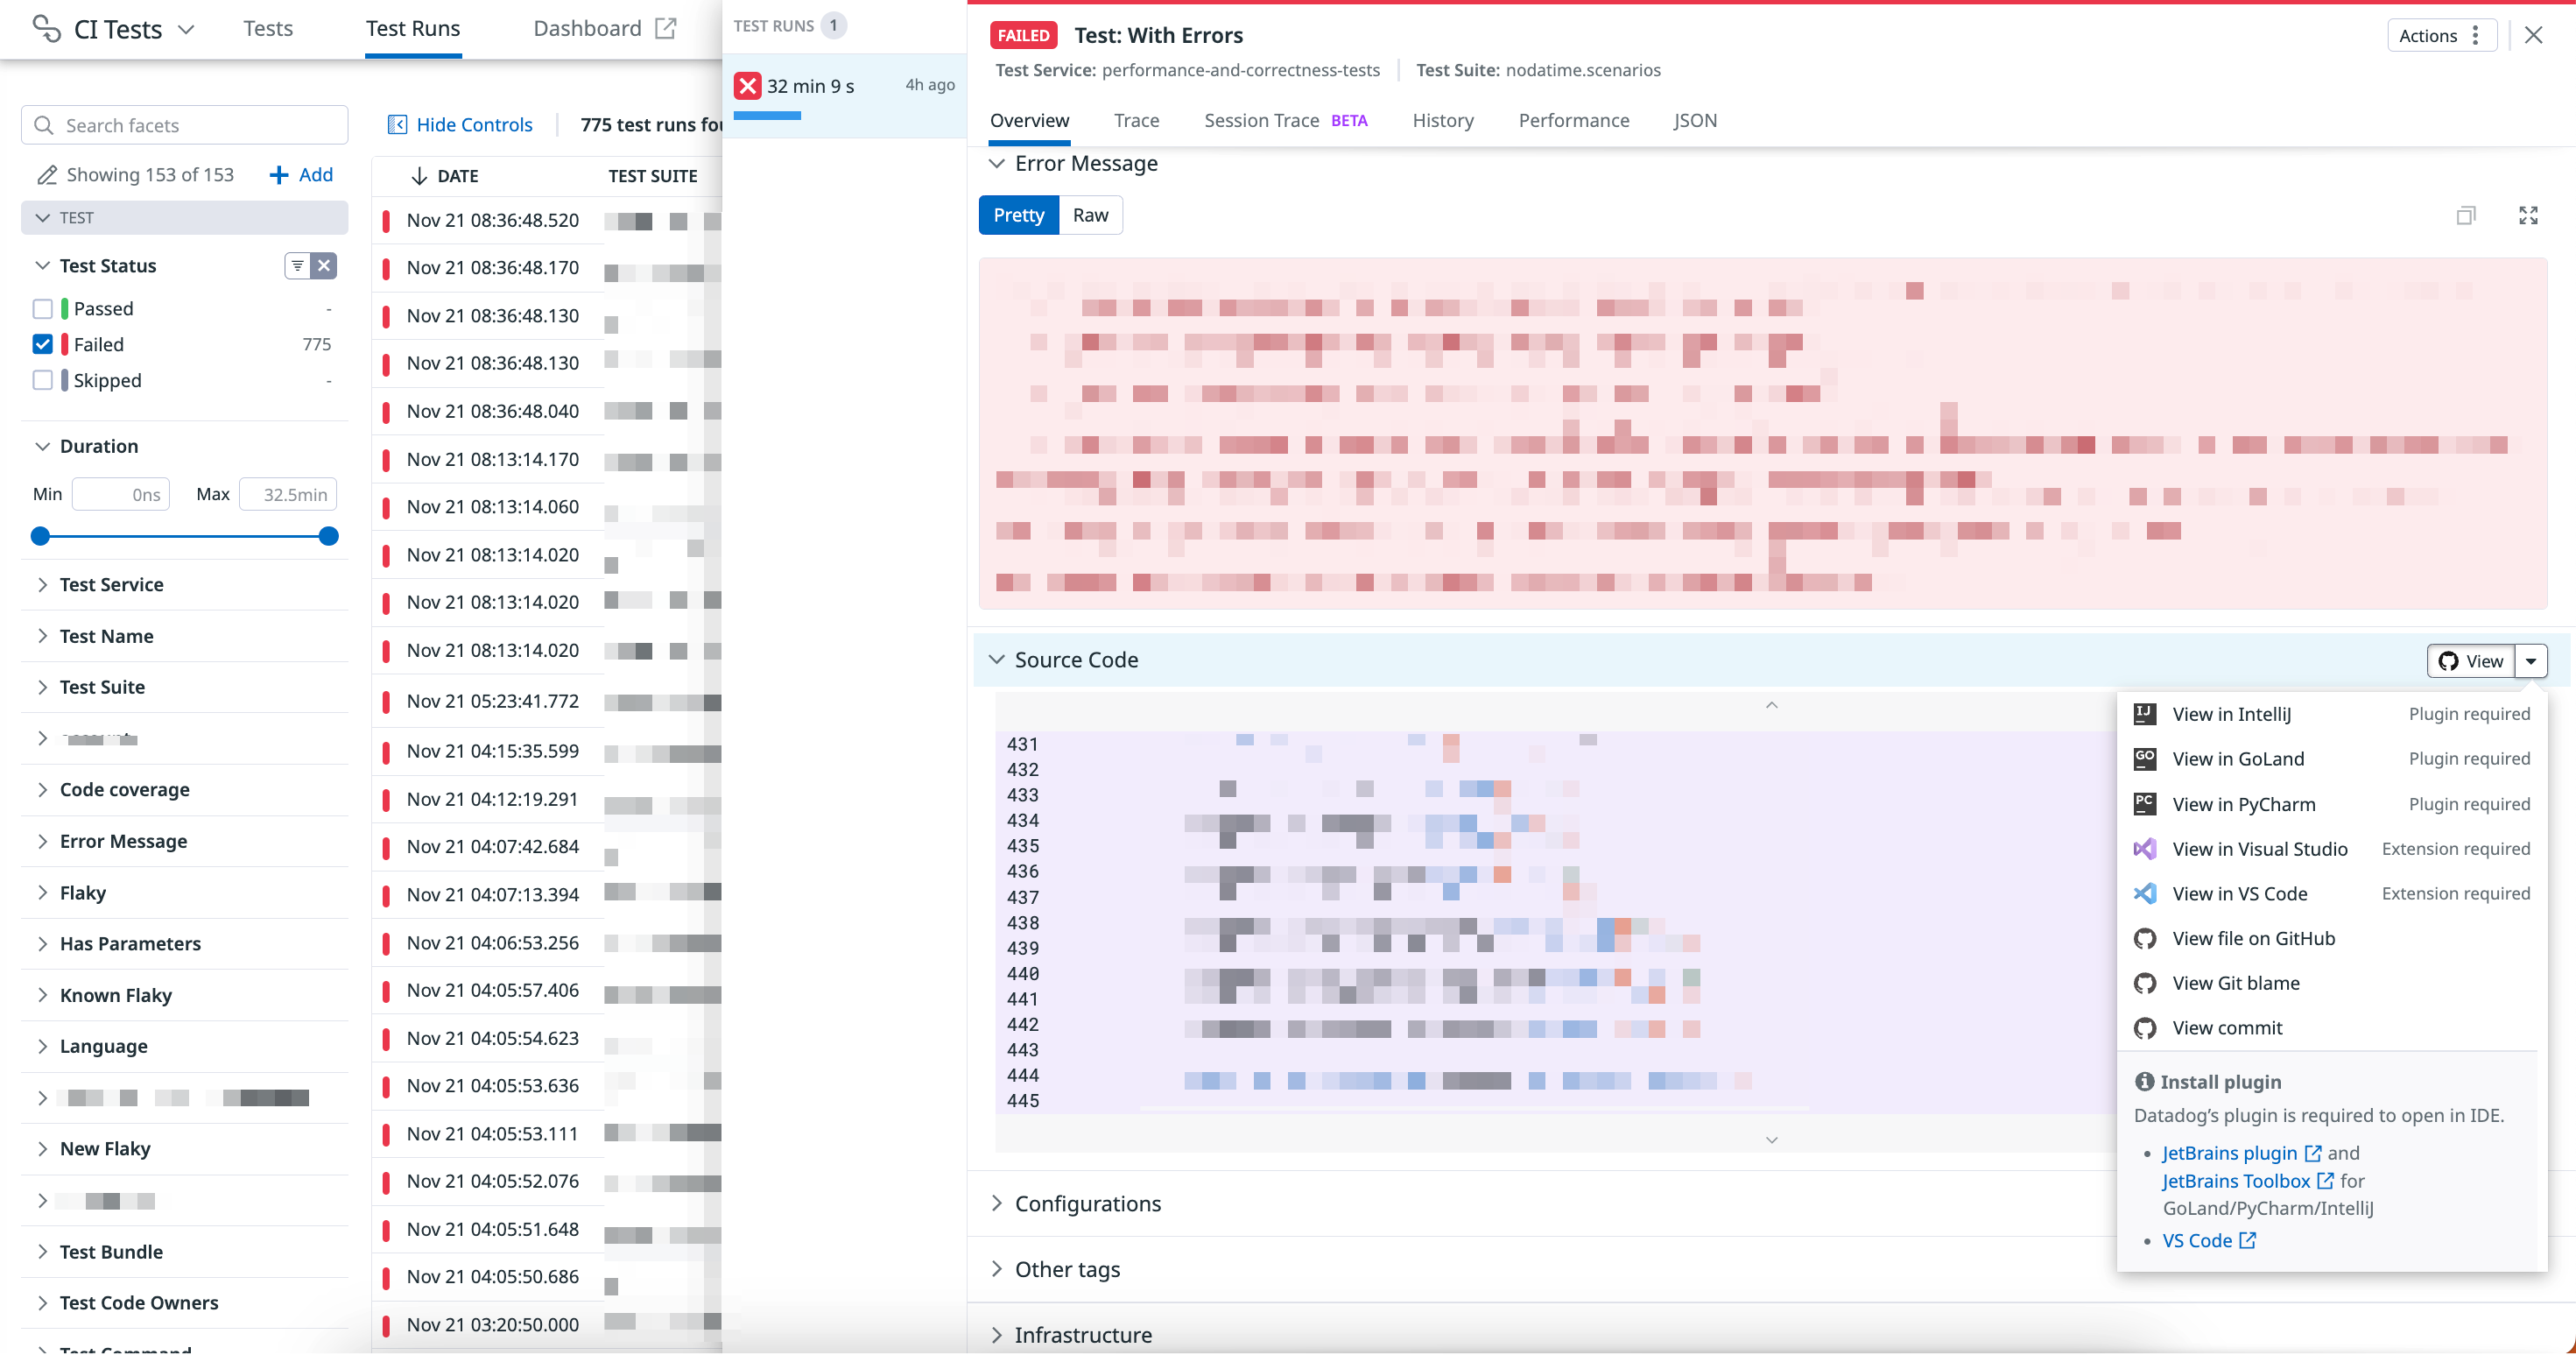Viewport: 2576px width, 1355px height.
Task: Expand the Configurations section
Action: click(996, 1203)
